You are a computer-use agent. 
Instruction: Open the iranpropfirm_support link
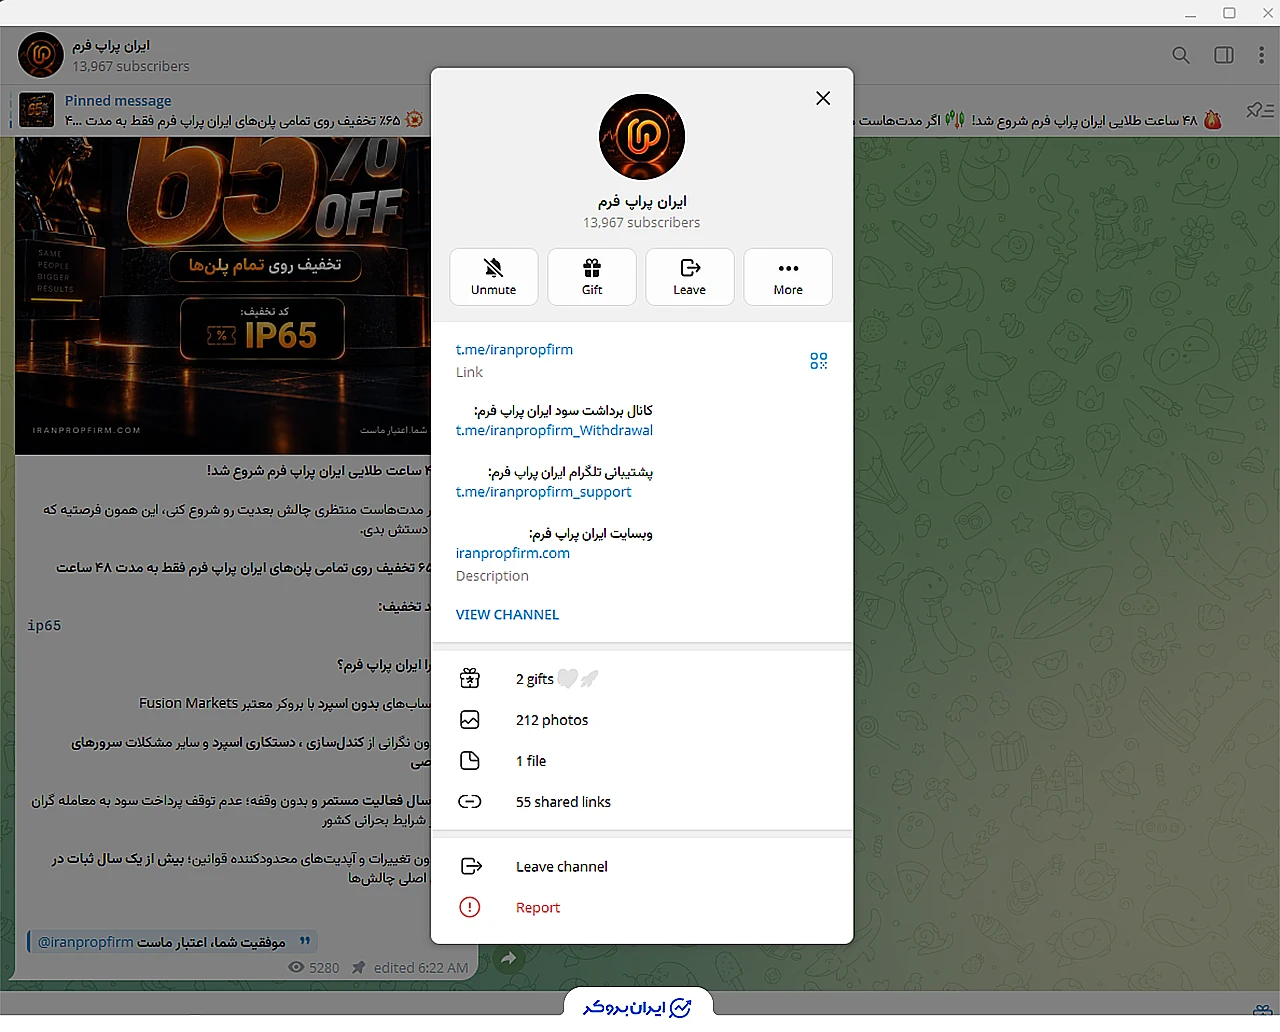coord(544,492)
